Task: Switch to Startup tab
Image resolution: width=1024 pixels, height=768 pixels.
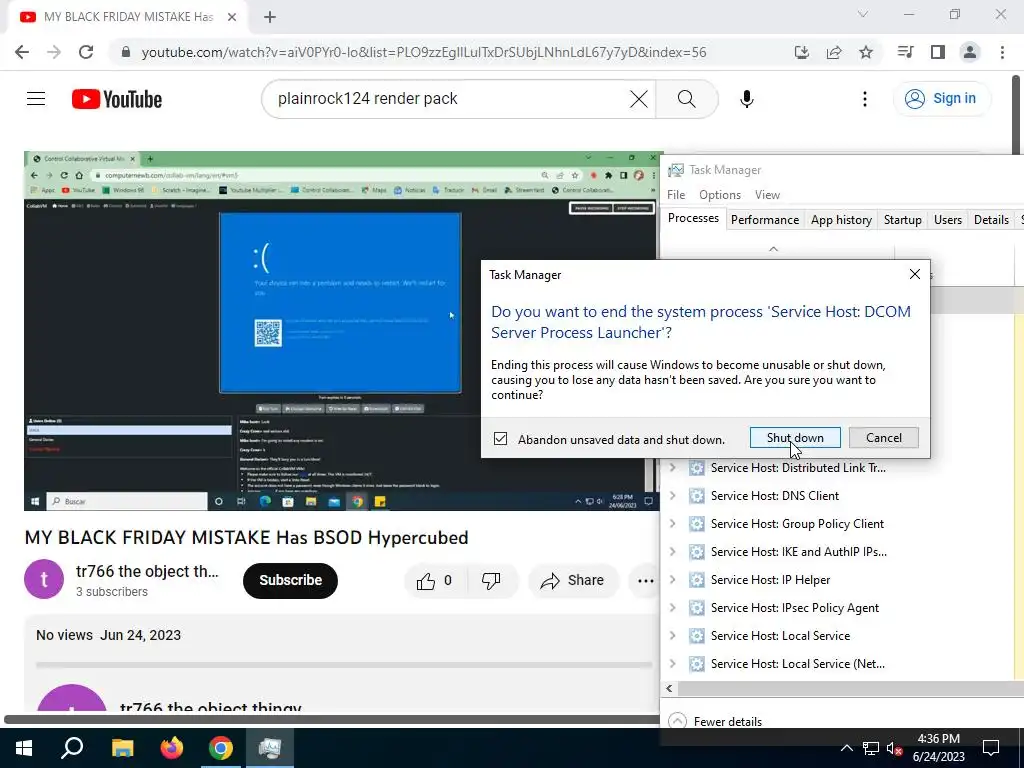Action: tap(903, 220)
